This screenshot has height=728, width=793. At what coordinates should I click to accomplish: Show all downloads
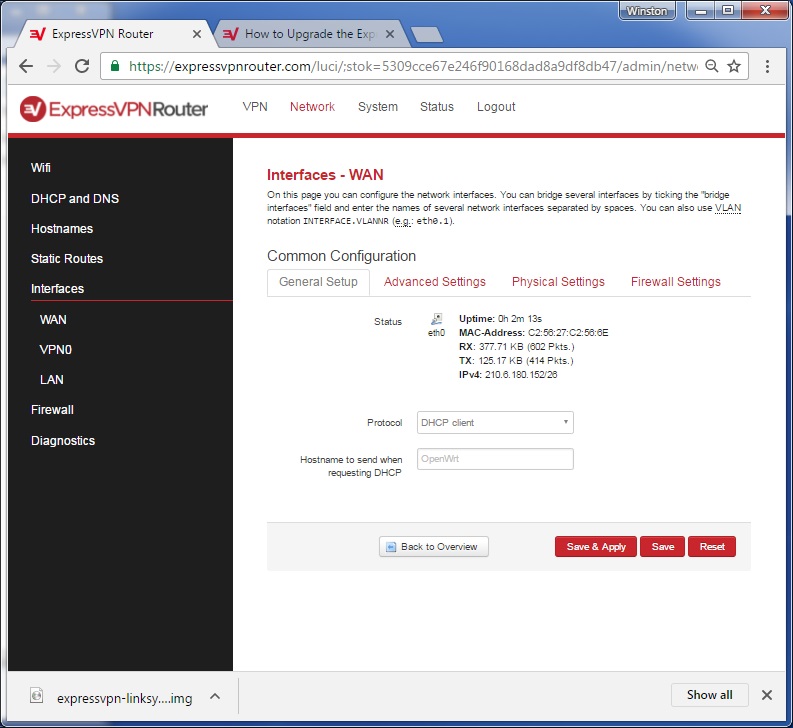coord(709,695)
